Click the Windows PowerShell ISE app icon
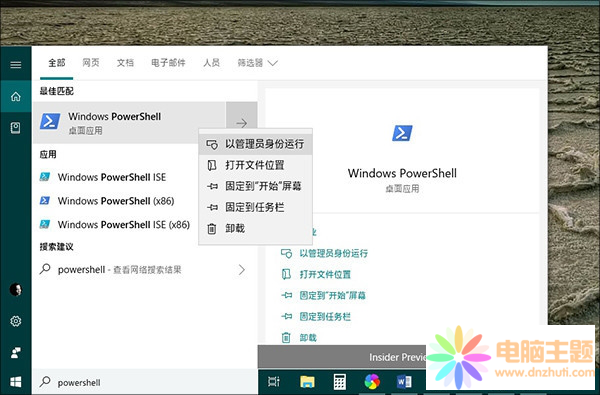 [45, 177]
